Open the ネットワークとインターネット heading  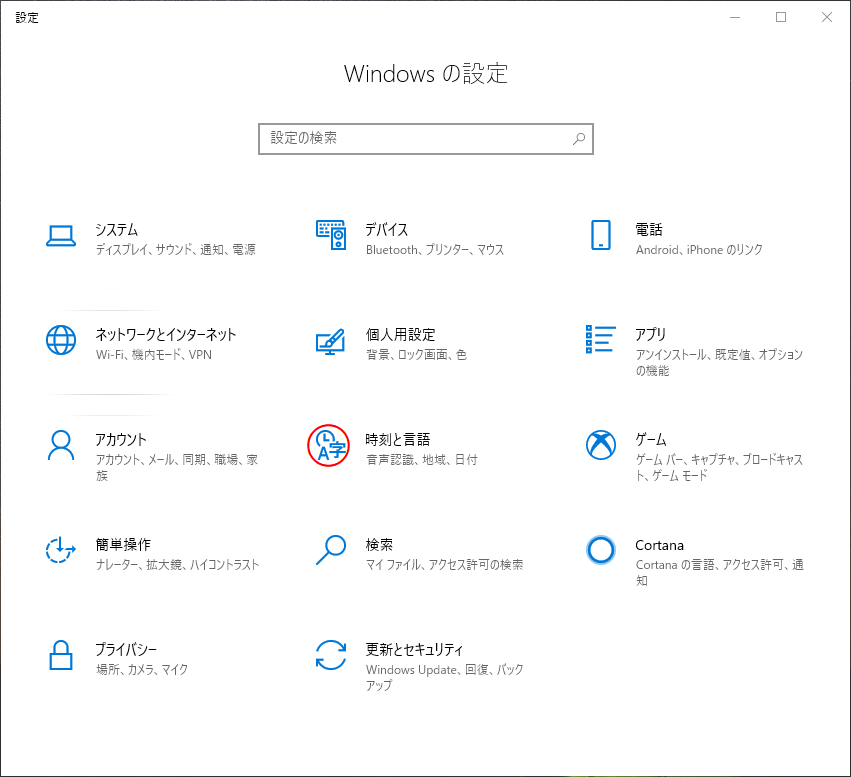click(166, 334)
